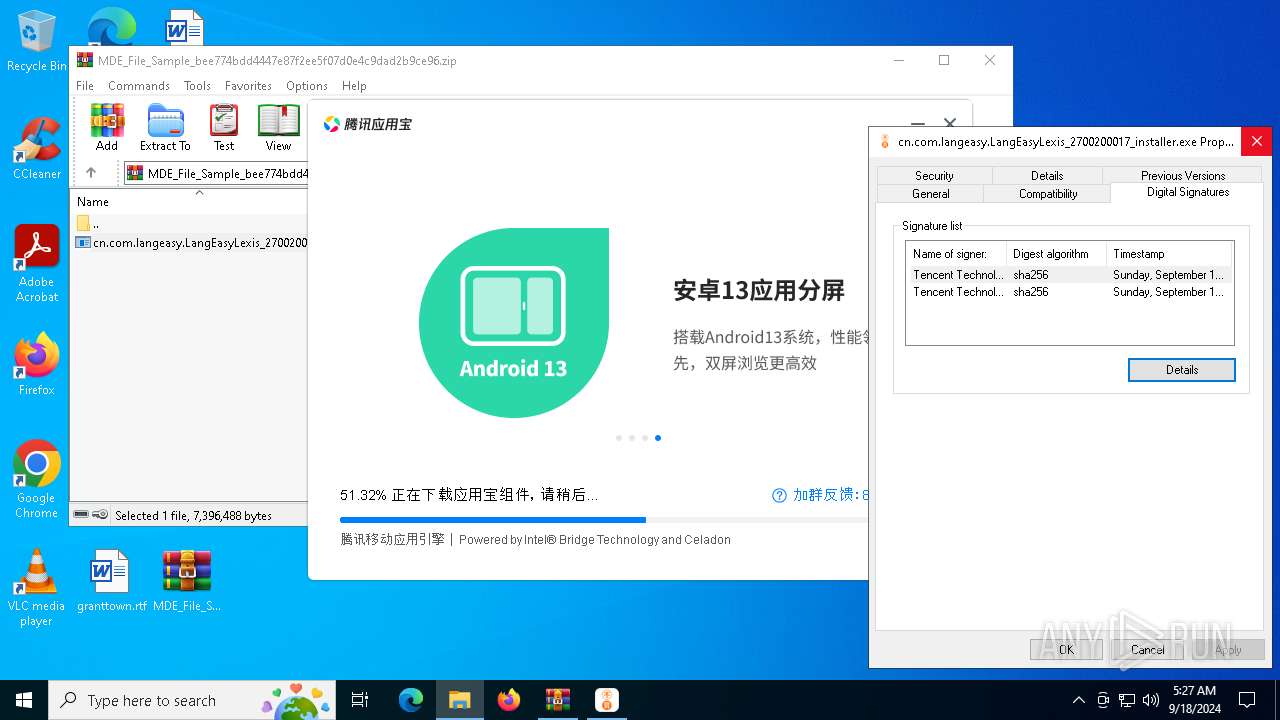The width and height of the screenshot is (1280, 720).
Task: Click the help question mark icon
Action: [779, 495]
